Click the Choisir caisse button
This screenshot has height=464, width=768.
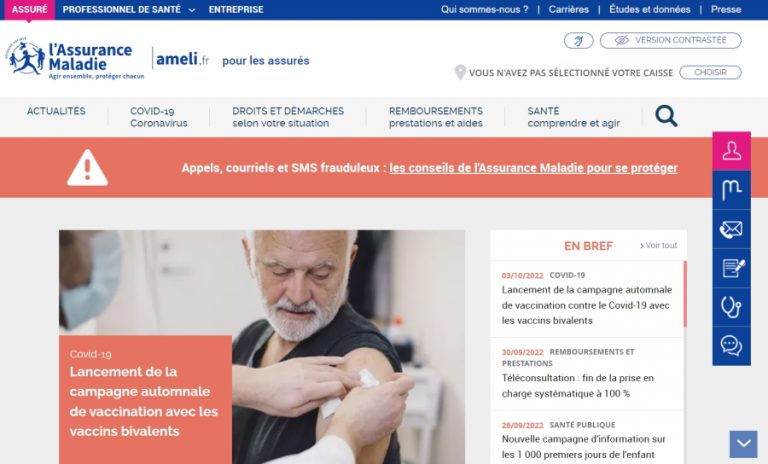point(710,72)
